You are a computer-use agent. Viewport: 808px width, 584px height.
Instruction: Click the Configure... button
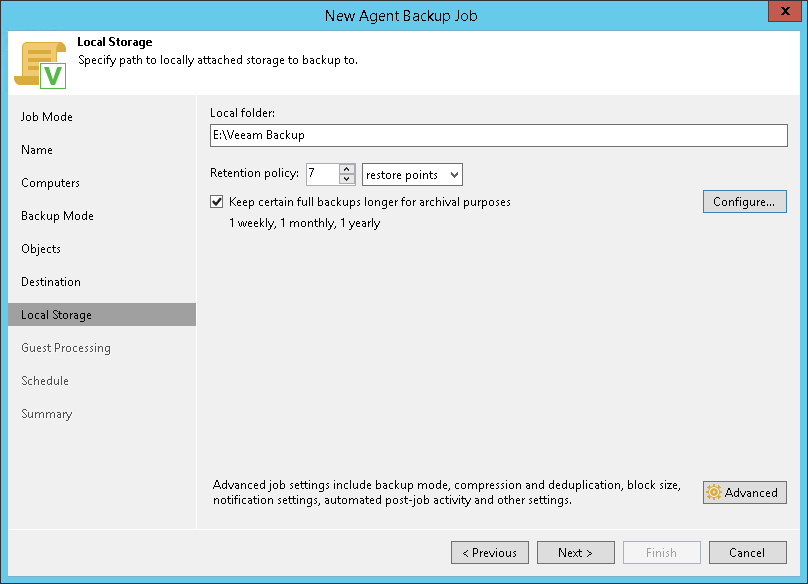(x=744, y=202)
